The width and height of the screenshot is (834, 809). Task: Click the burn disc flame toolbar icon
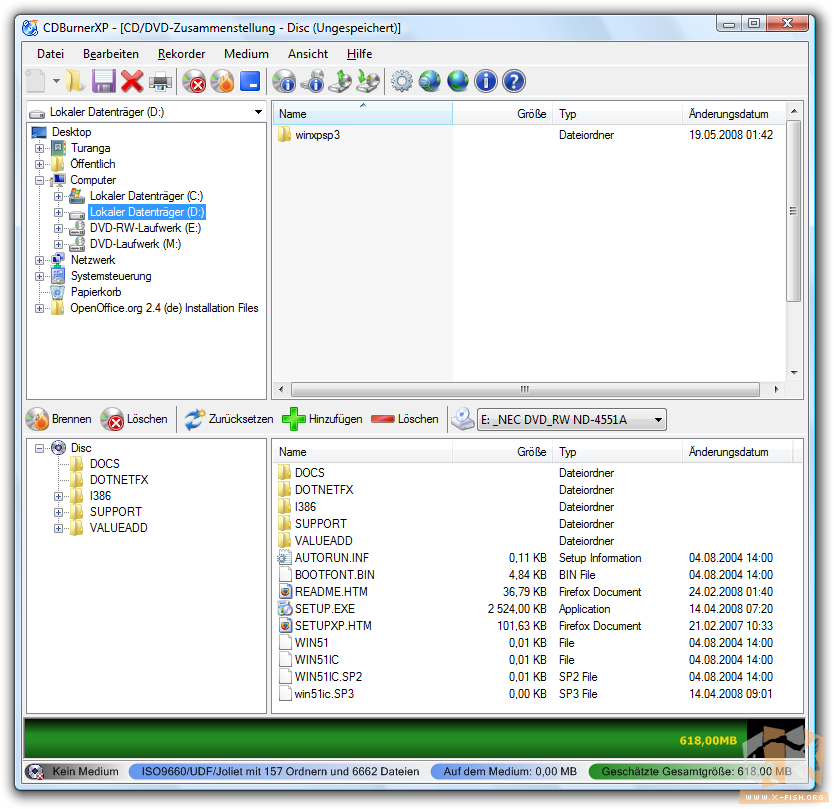pos(222,81)
